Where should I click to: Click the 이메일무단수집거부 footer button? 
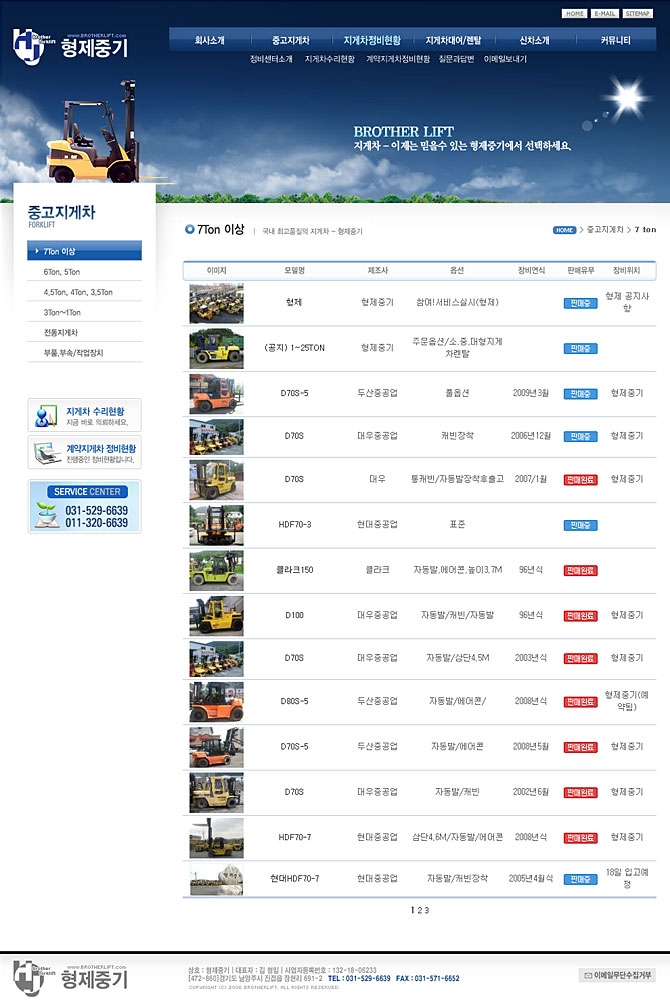click(617, 975)
